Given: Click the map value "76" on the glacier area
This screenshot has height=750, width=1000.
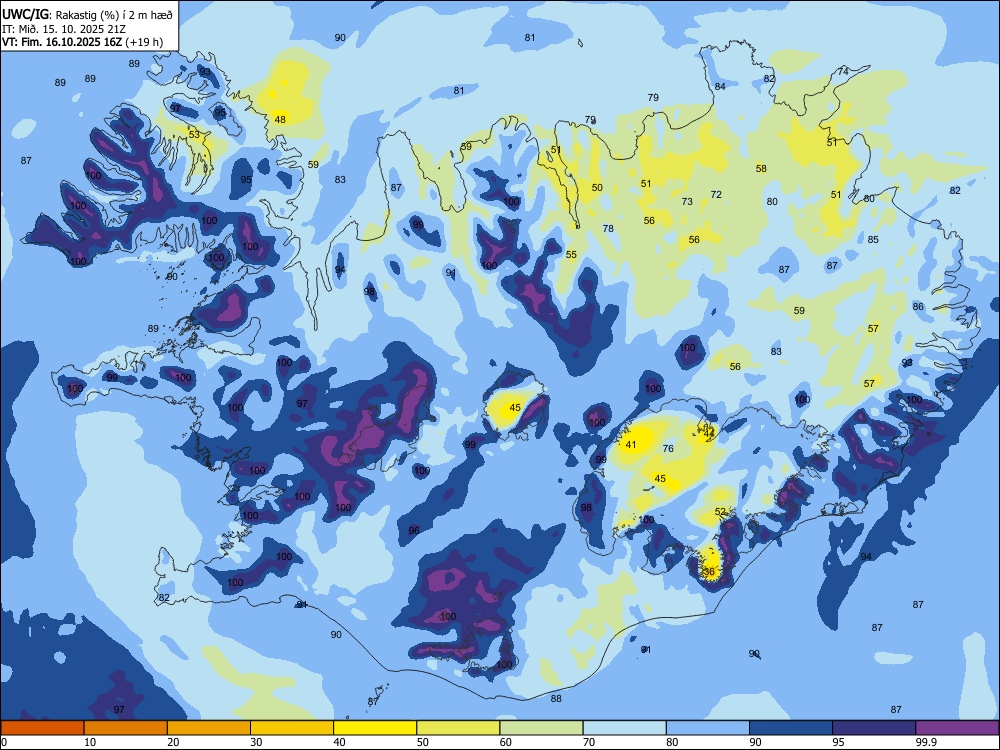Looking at the screenshot, I should (x=668, y=448).
